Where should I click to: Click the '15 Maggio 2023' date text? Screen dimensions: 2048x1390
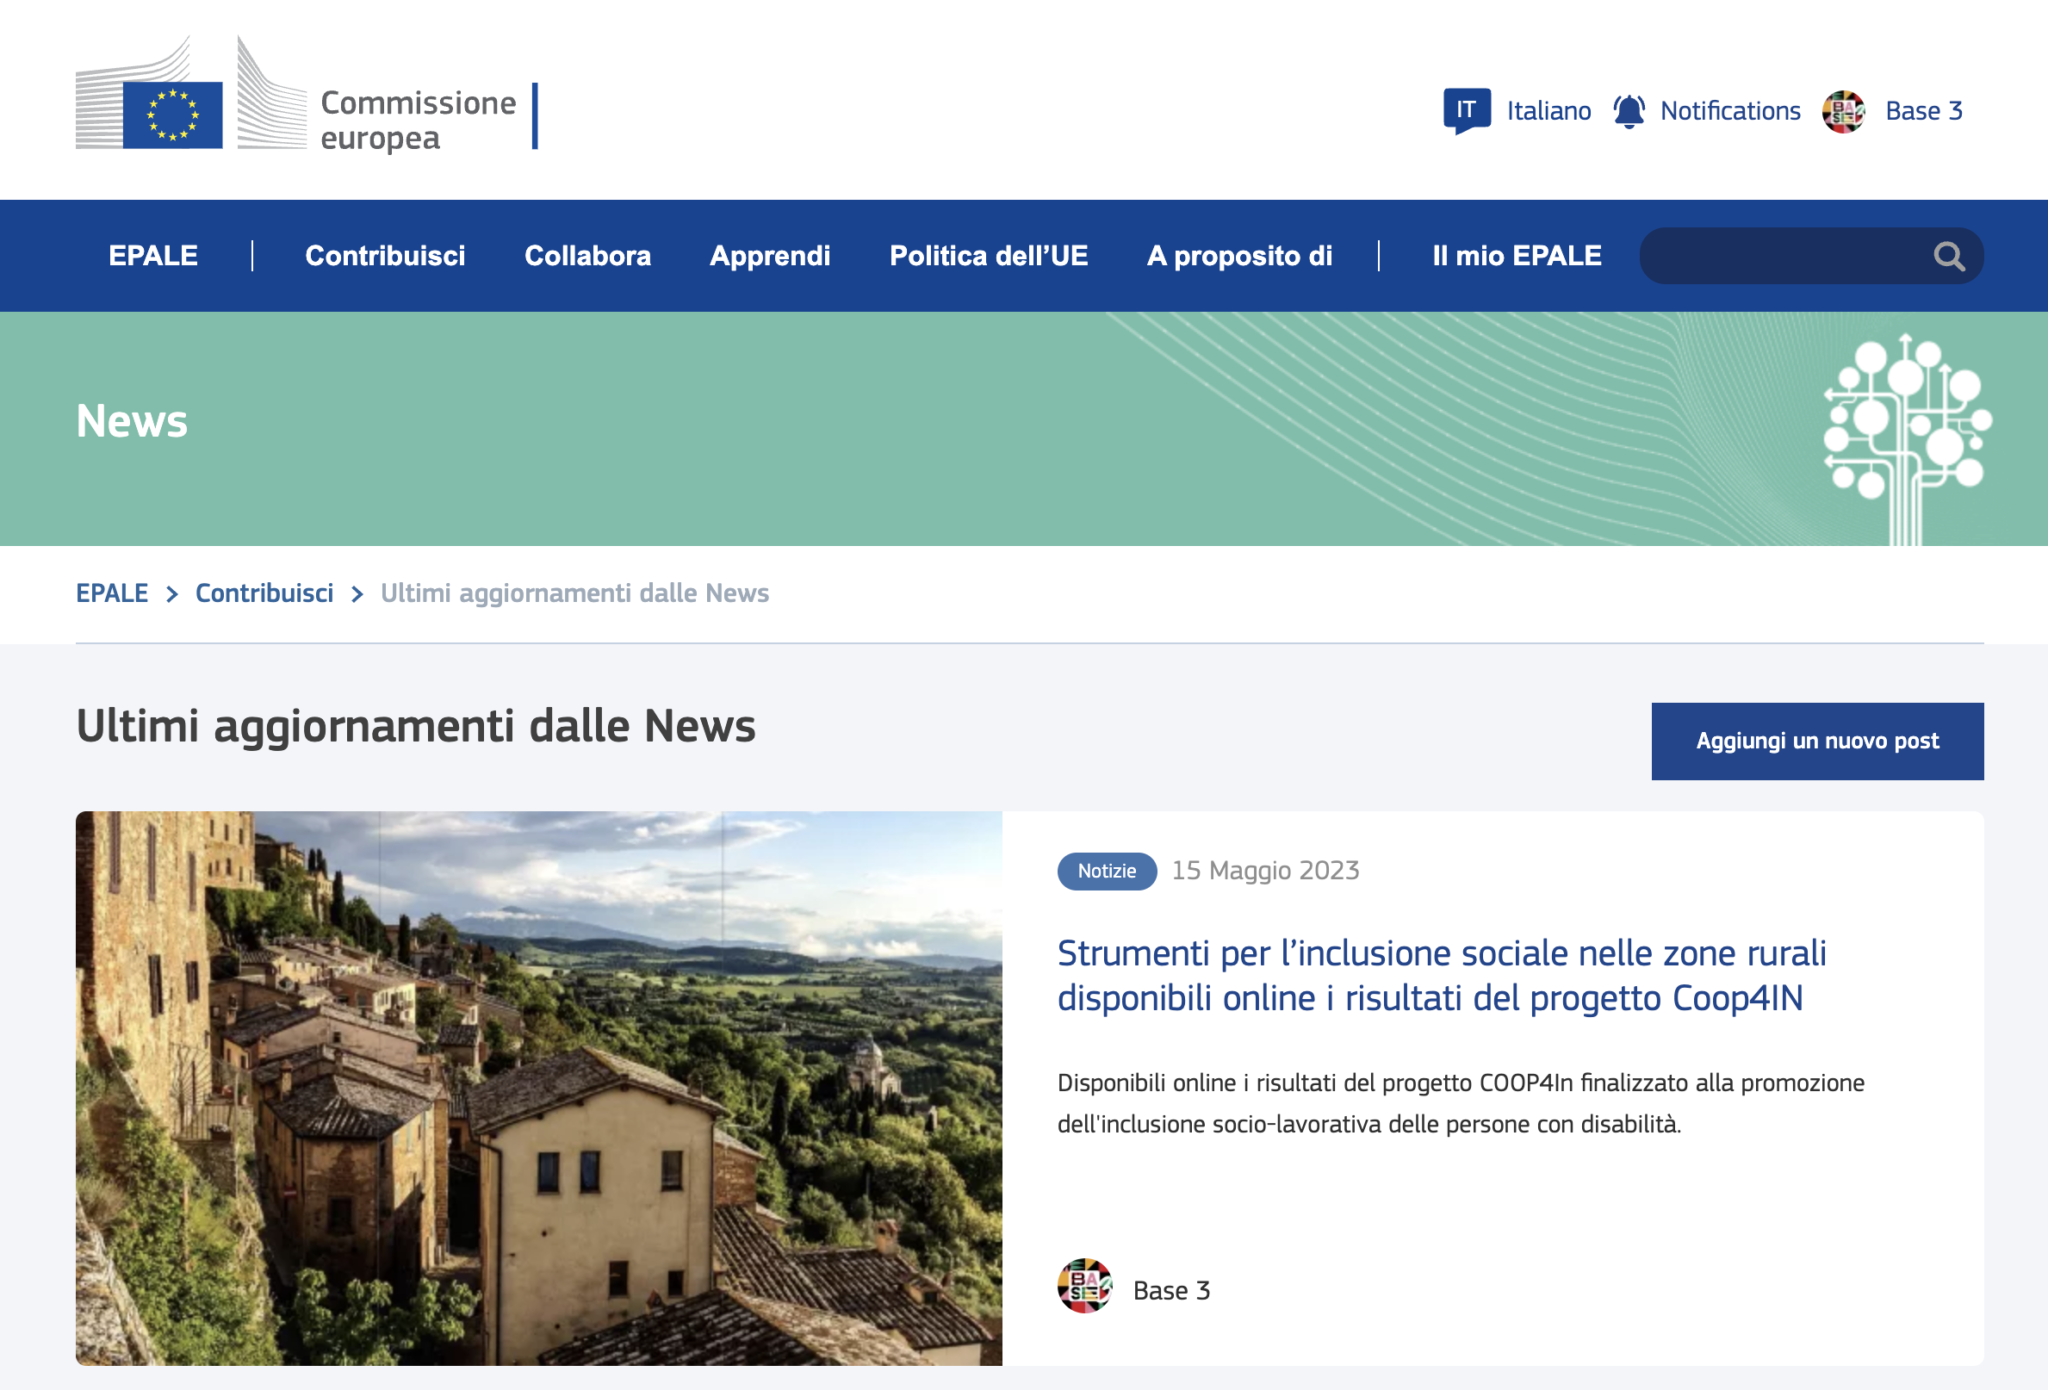point(1265,871)
